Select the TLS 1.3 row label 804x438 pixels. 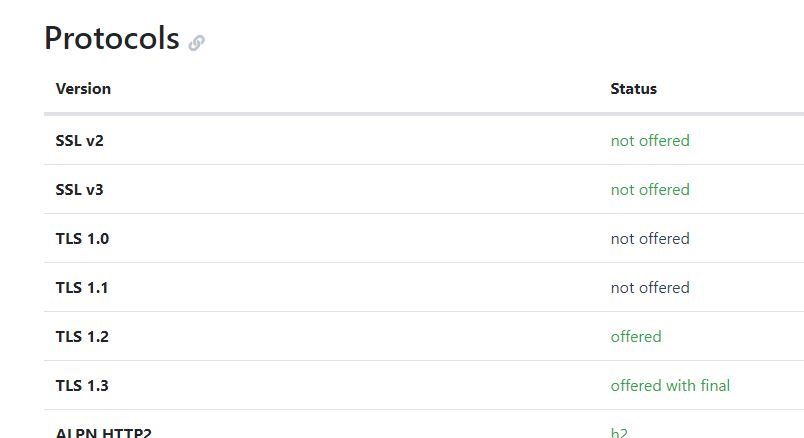click(82, 385)
